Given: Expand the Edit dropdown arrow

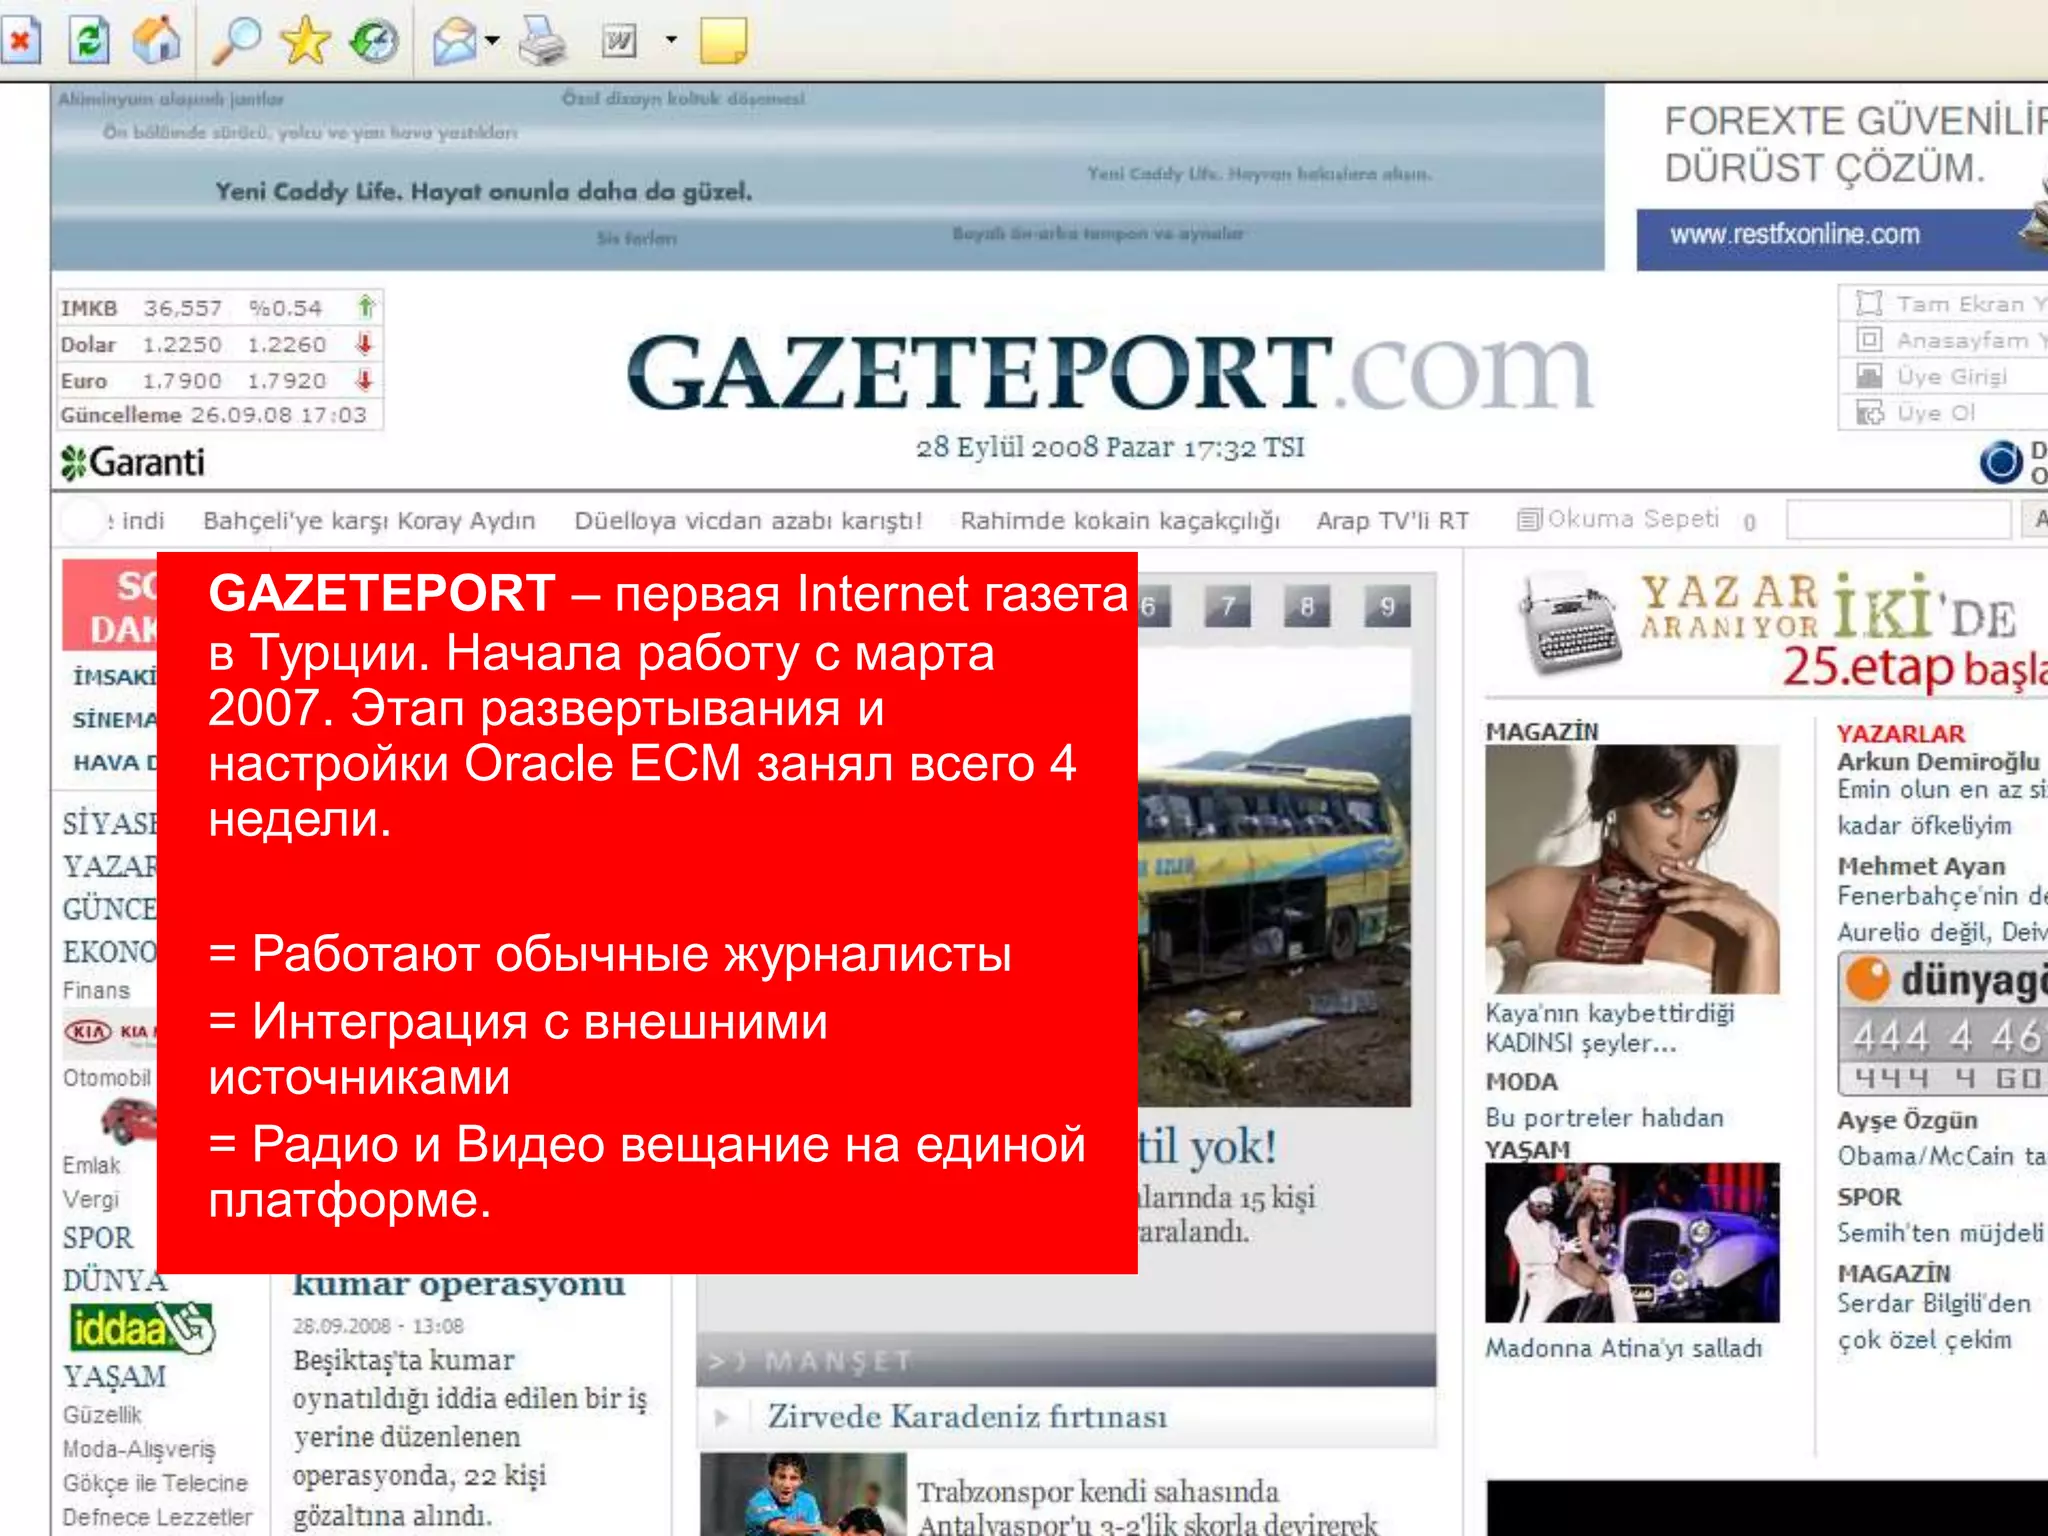Looking at the screenshot, I should (x=671, y=40).
